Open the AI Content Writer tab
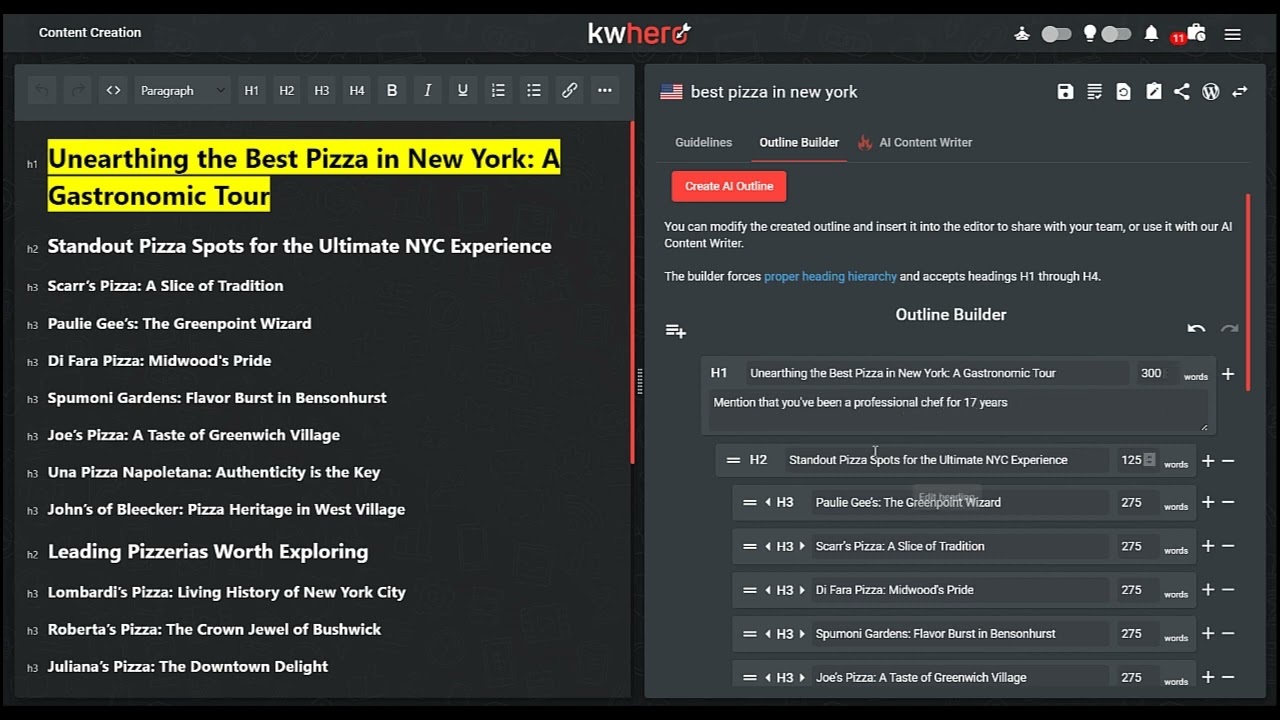The height and width of the screenshot is (720, 1280). click(915, 142)
